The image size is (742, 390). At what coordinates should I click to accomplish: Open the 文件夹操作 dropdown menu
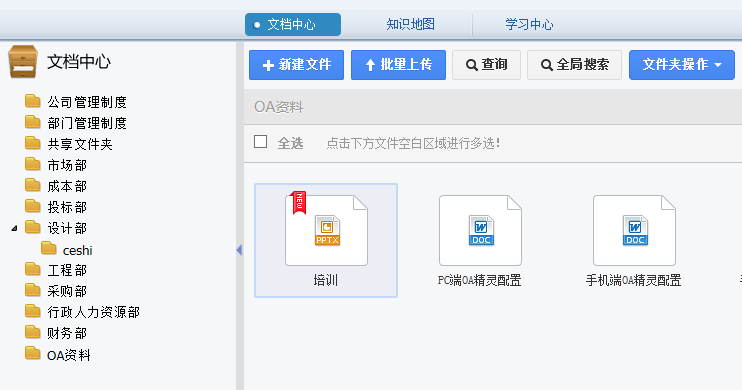click(x=681, y=65)
